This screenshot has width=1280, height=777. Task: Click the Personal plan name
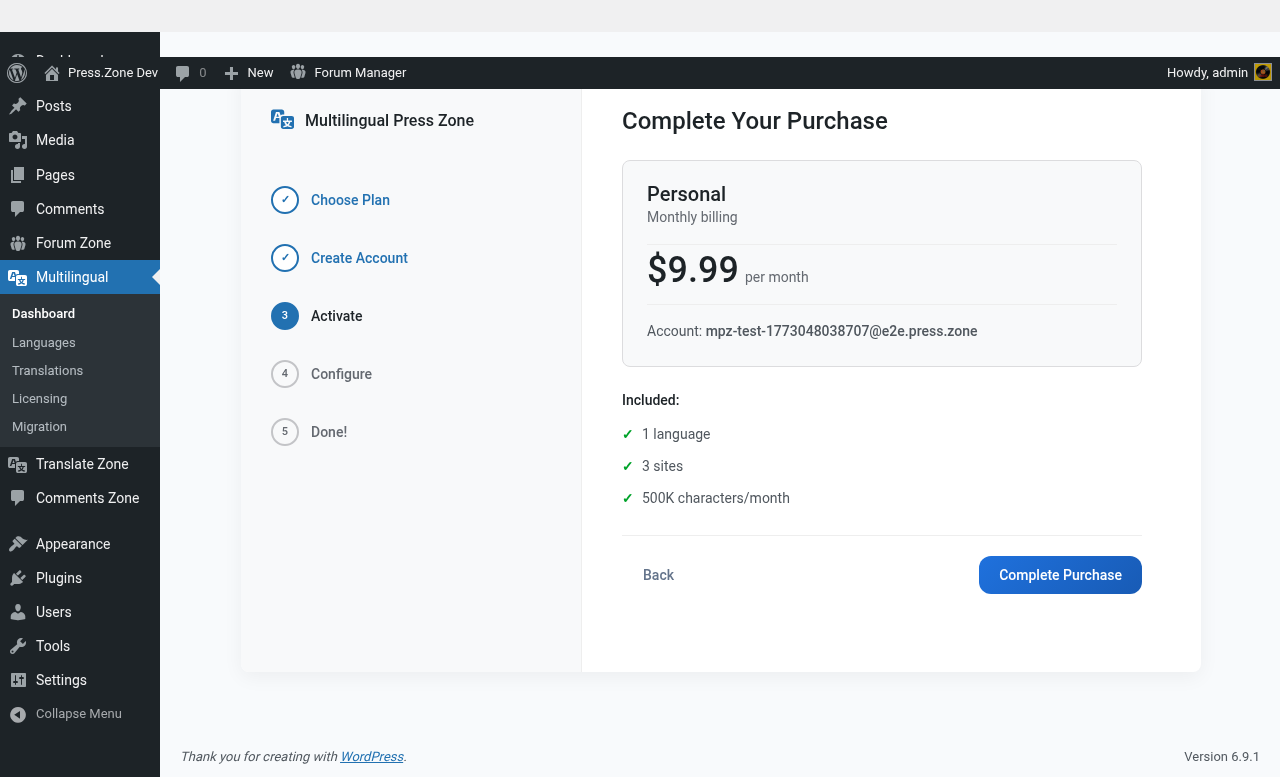coord(686,194)
